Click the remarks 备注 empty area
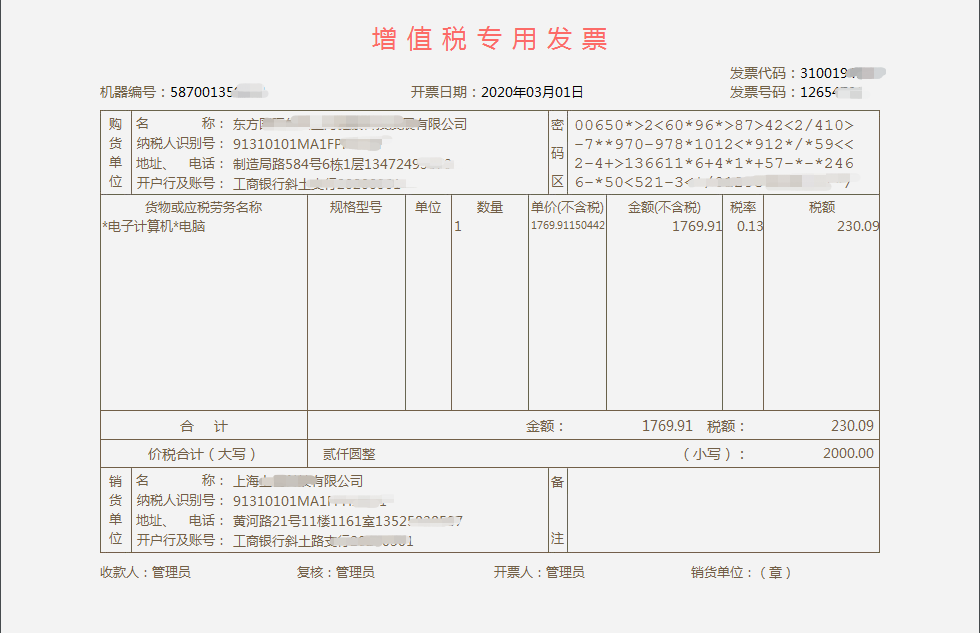The image size is (980, 633). (722, 510)
